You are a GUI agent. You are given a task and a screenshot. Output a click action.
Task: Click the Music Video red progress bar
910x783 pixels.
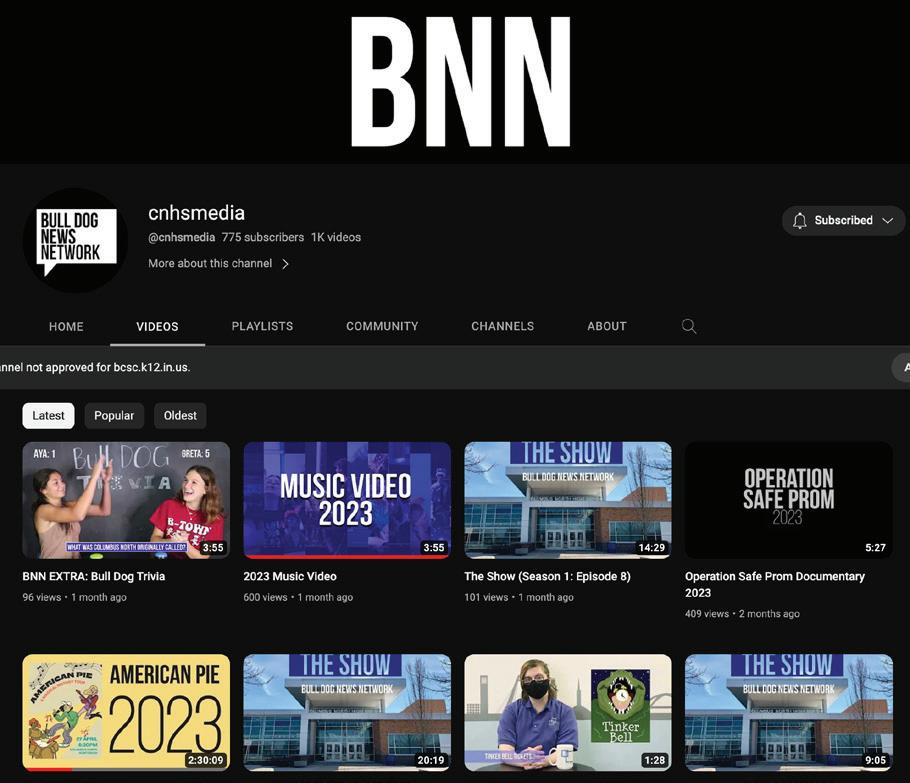[347, 557]
